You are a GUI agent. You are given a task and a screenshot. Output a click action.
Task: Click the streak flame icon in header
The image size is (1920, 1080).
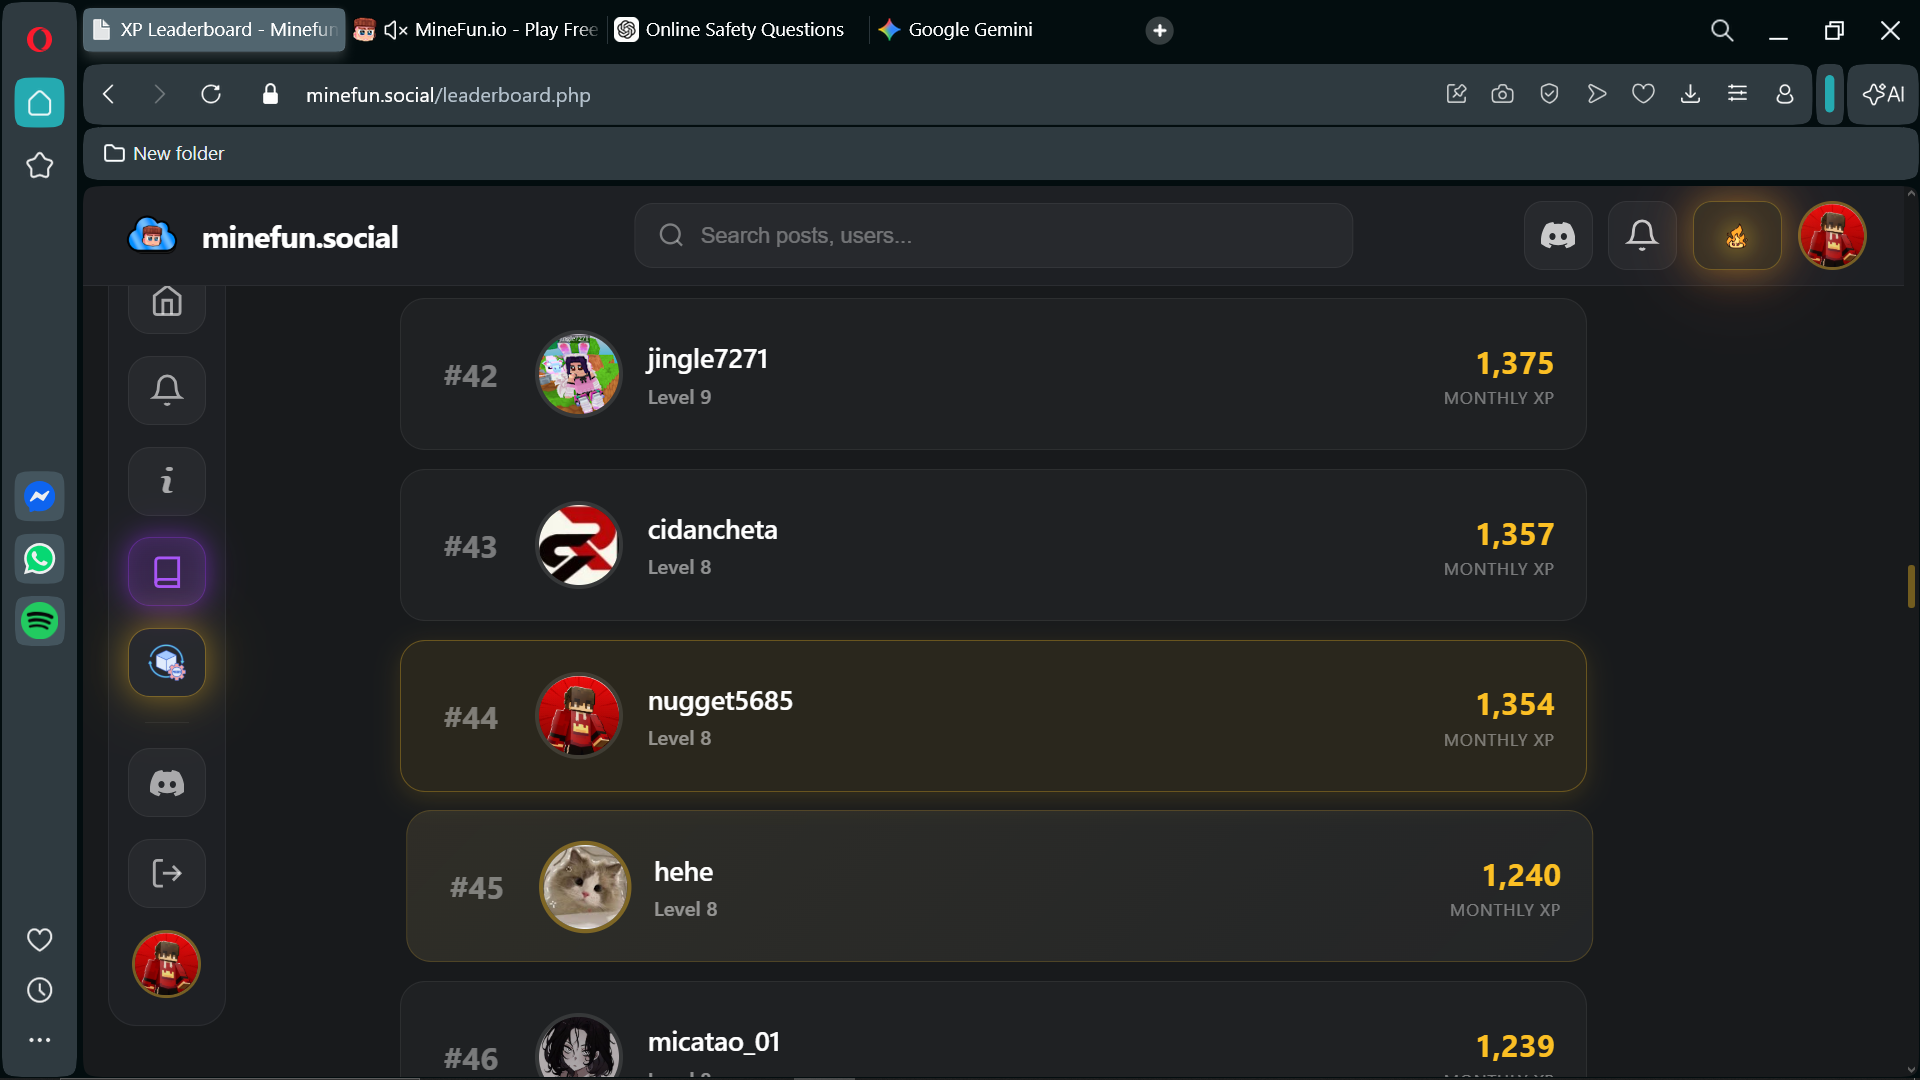[x=1736, y=236]
